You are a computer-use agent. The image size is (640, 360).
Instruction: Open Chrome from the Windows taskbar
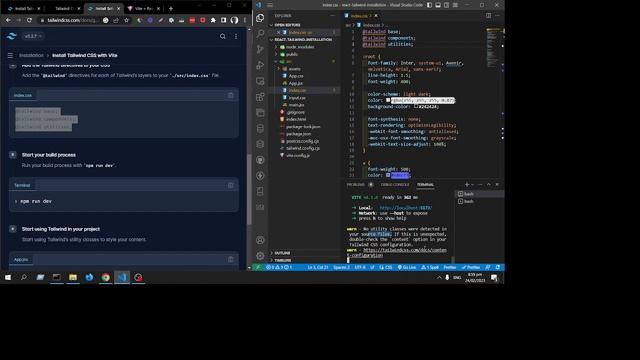[106, 278]
